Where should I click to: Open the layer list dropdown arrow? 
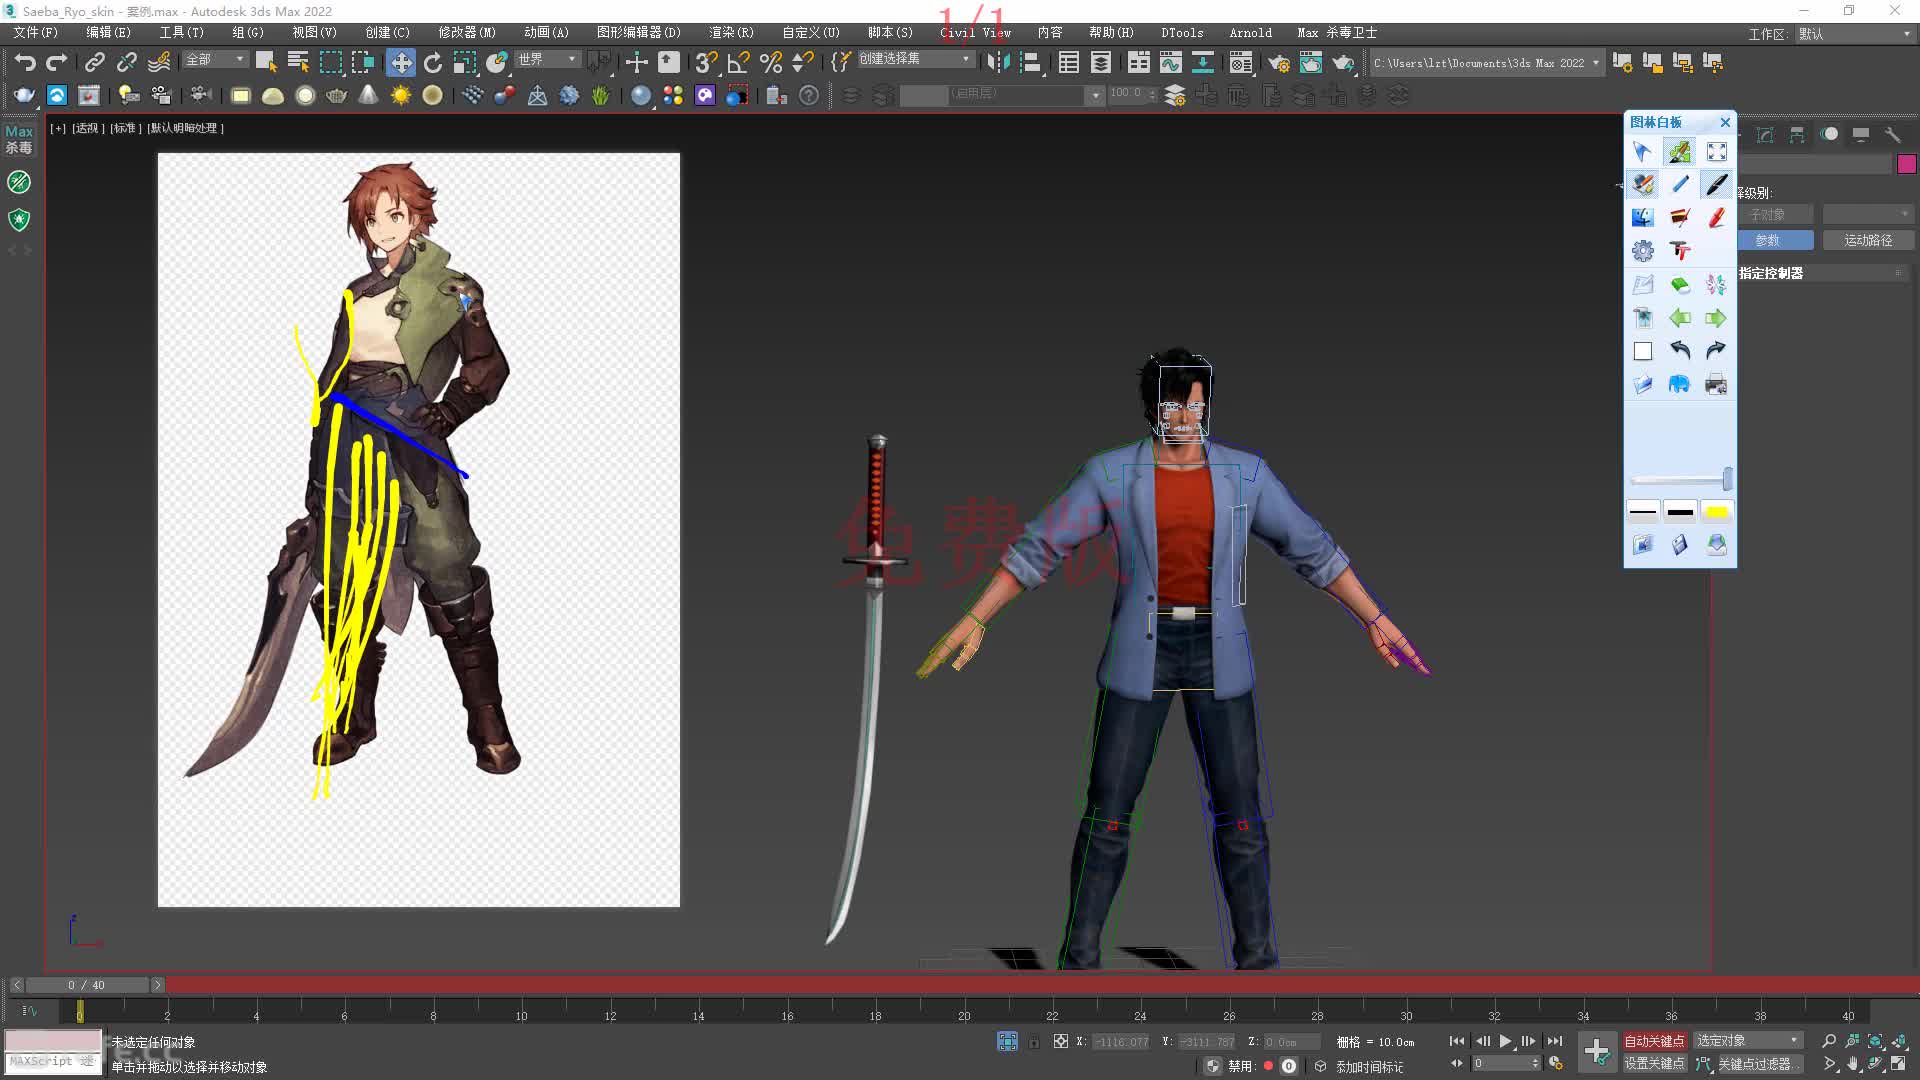pyautogui.click(x=1096, y=95)
